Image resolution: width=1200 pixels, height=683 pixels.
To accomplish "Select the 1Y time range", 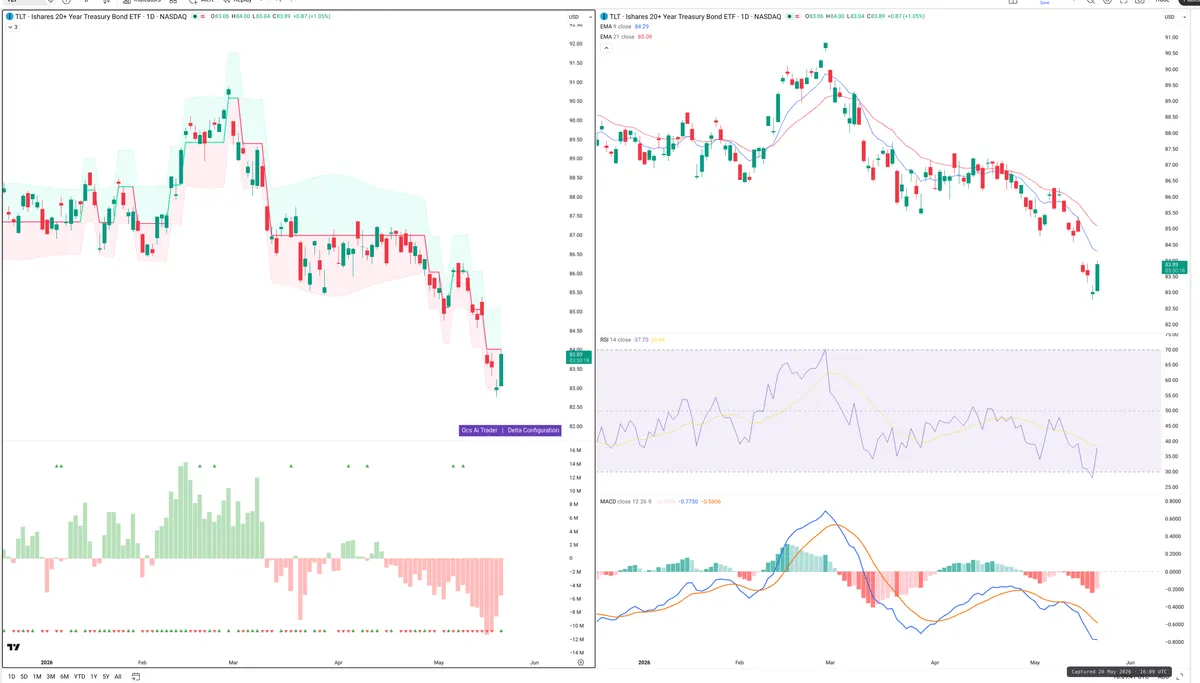I will (x=94, y=677).
